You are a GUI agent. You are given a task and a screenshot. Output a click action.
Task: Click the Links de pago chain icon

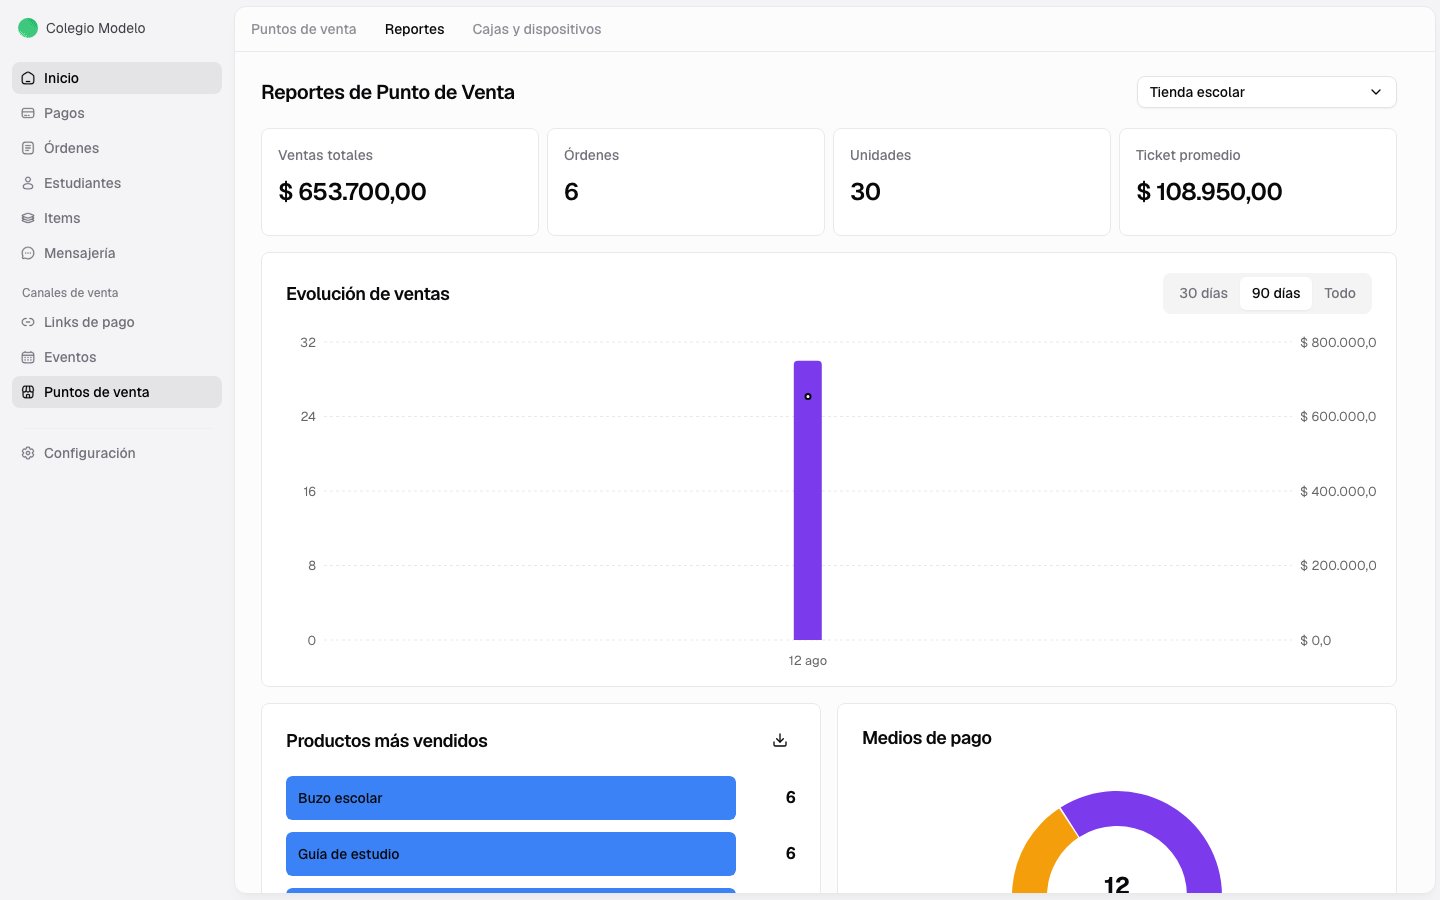(x=28, y=322)
